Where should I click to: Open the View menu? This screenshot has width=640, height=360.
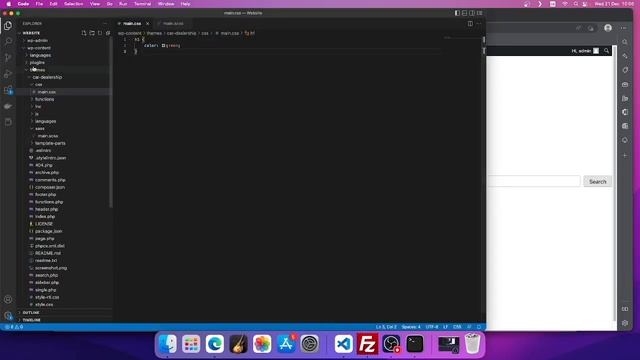(95, 4)
